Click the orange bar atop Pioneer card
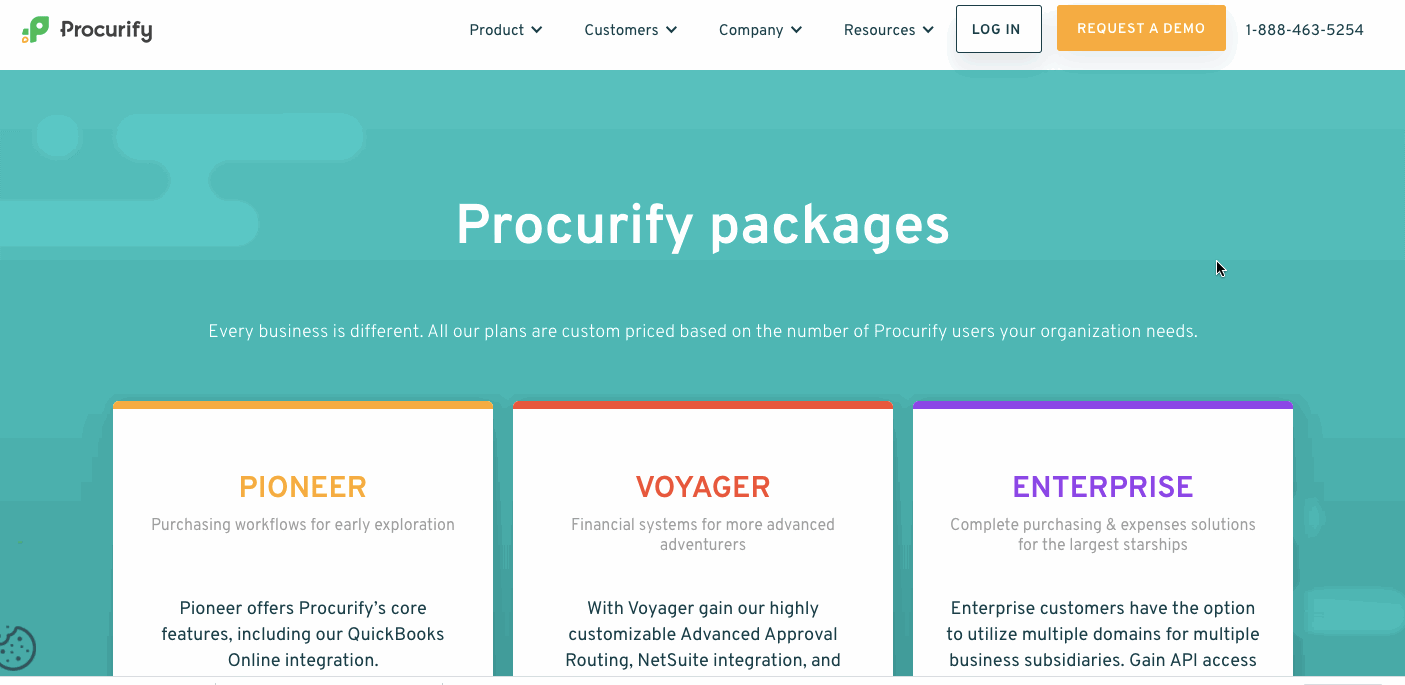The image size is (1405, 685). click(303, 405)
